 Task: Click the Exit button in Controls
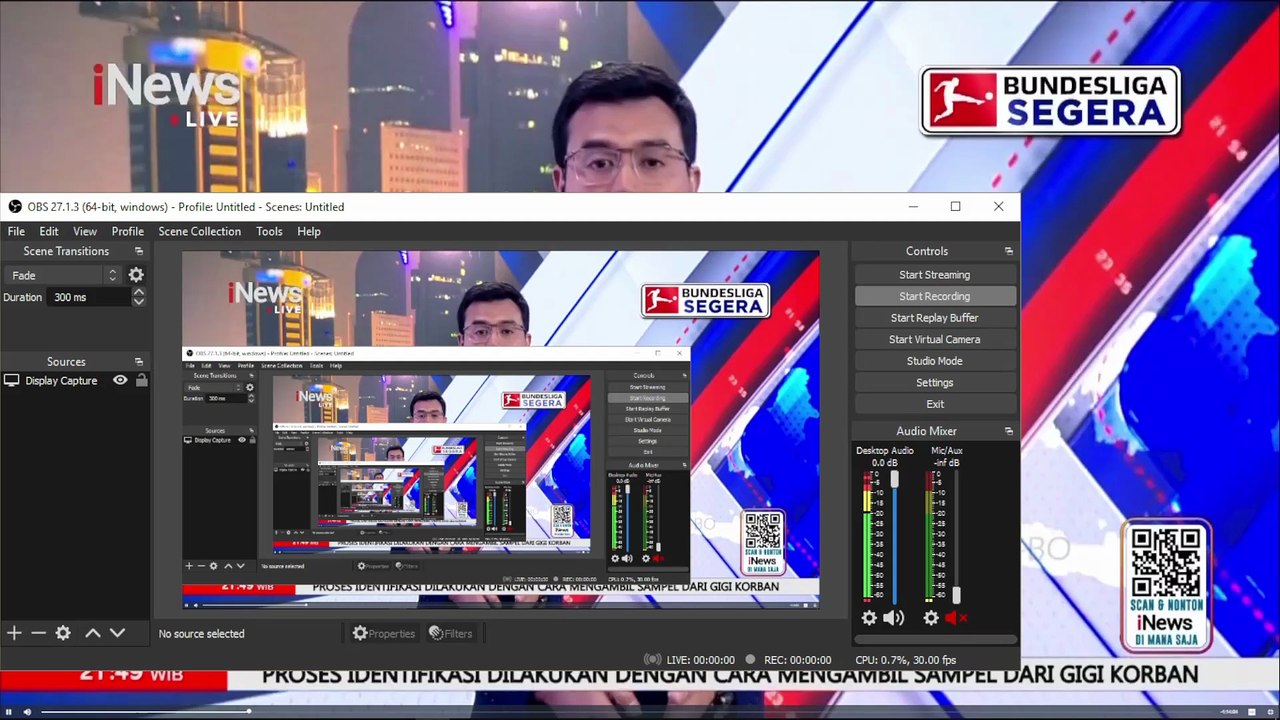934,404
